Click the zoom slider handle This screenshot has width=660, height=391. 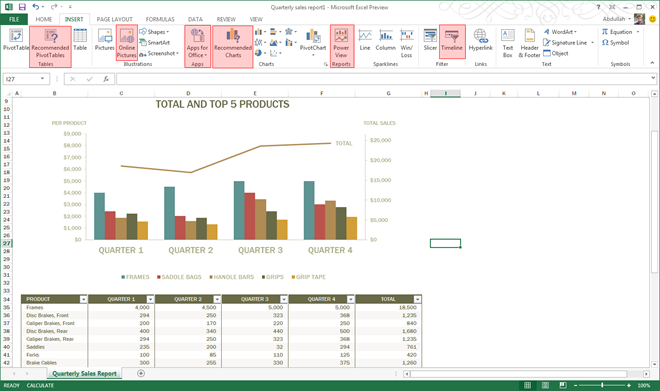pyautogui.click(x=602, y=385)
